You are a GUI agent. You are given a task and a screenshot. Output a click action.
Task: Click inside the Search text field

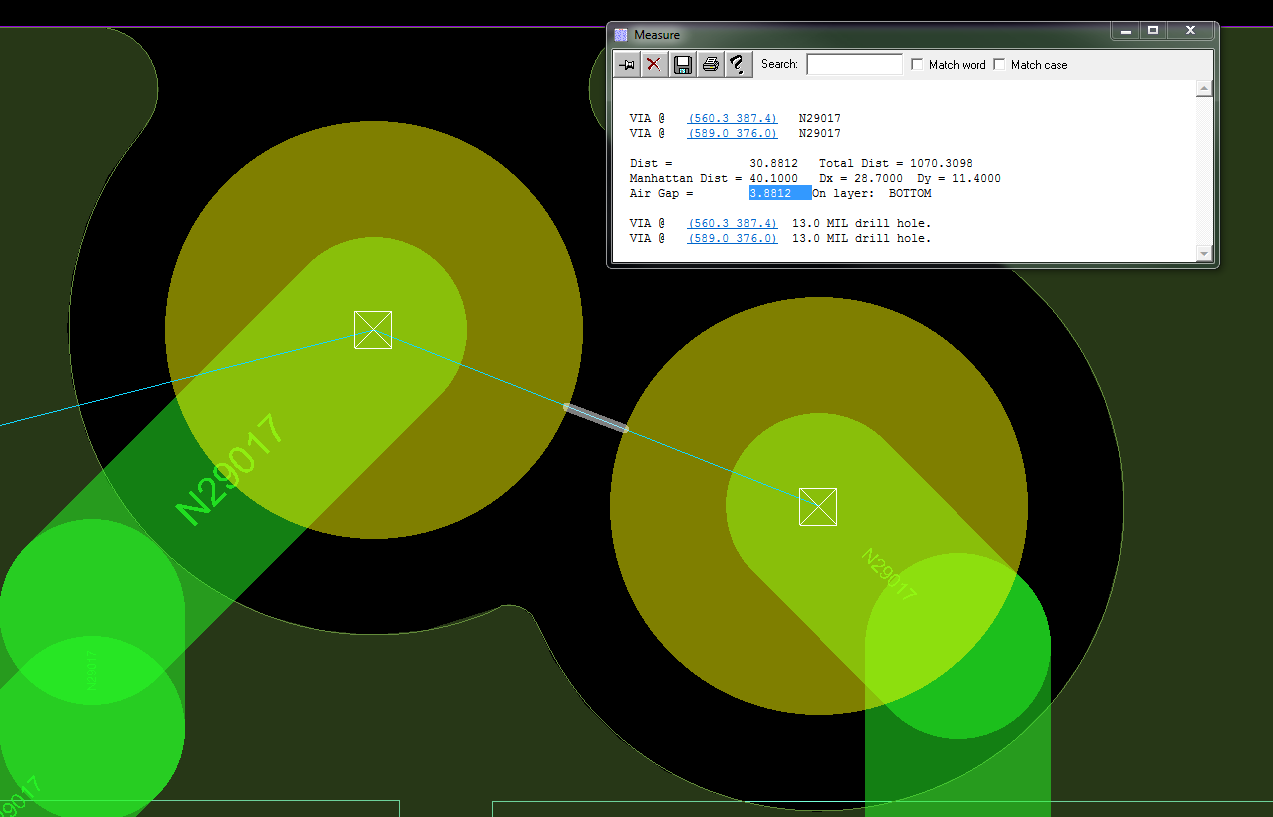click(854, 65)
